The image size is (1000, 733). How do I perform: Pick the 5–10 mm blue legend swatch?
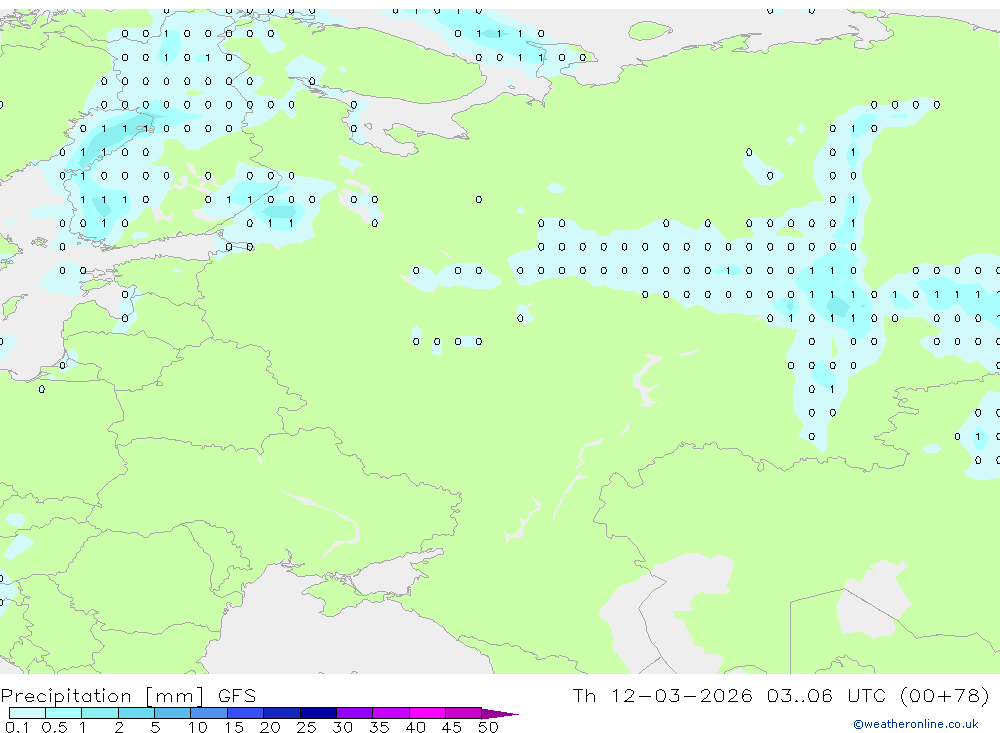(x=172, y=713)
